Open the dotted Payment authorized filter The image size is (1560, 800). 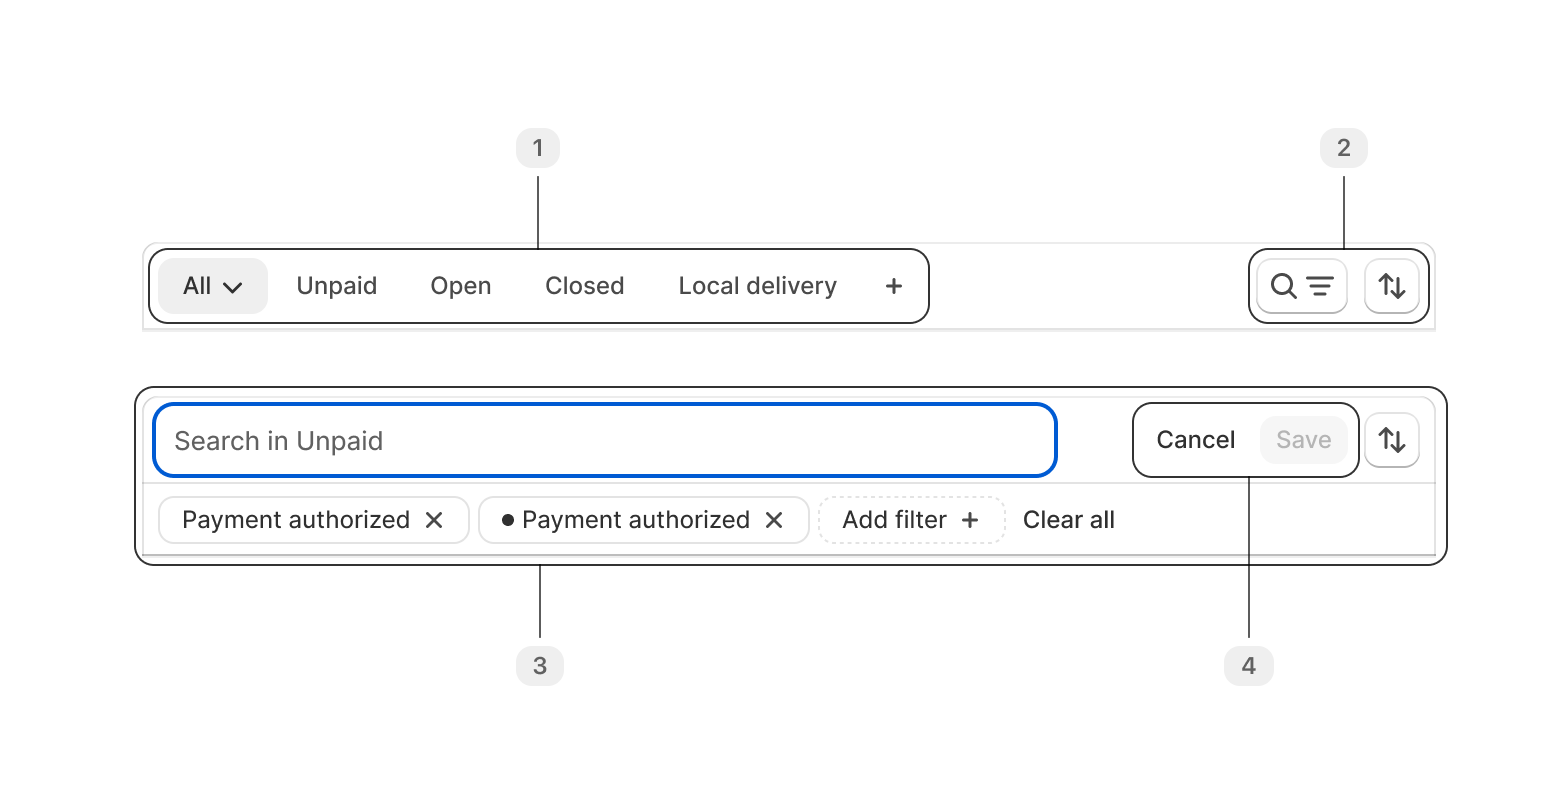(x=626, y=520)
